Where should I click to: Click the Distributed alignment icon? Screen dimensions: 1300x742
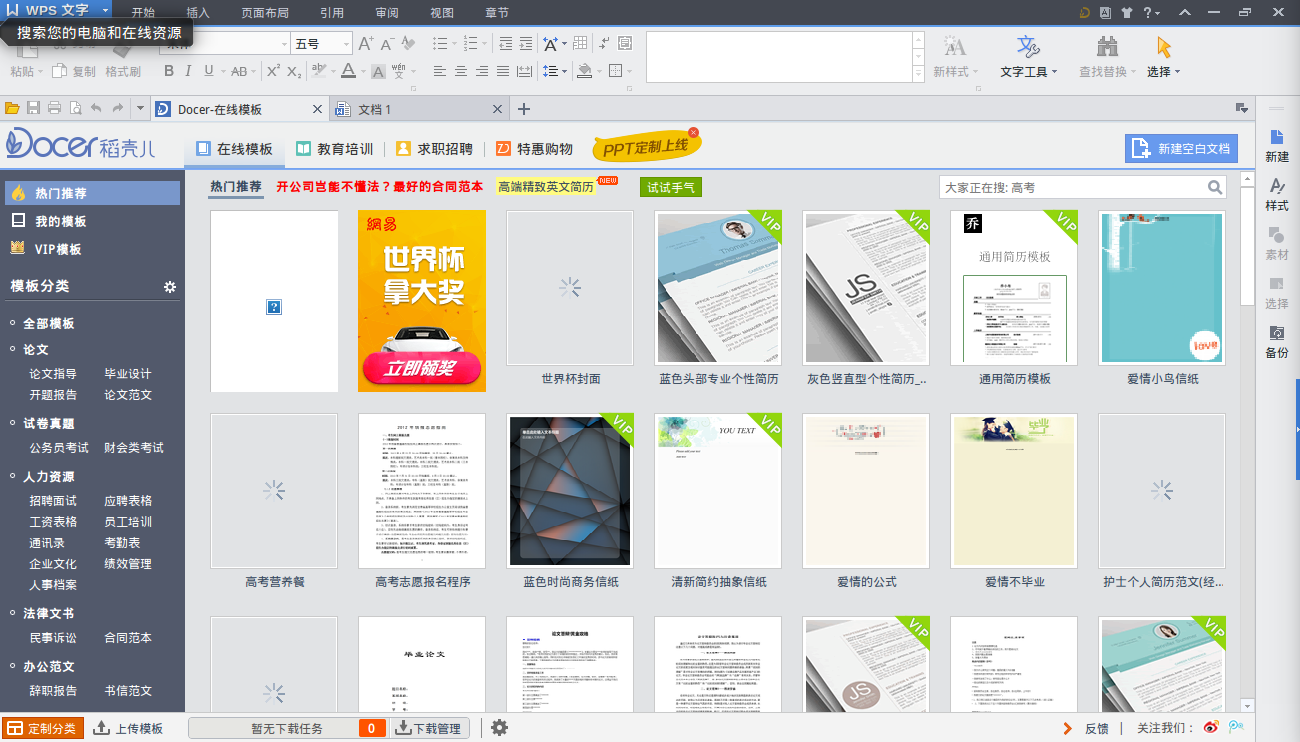tap(525, 71)
